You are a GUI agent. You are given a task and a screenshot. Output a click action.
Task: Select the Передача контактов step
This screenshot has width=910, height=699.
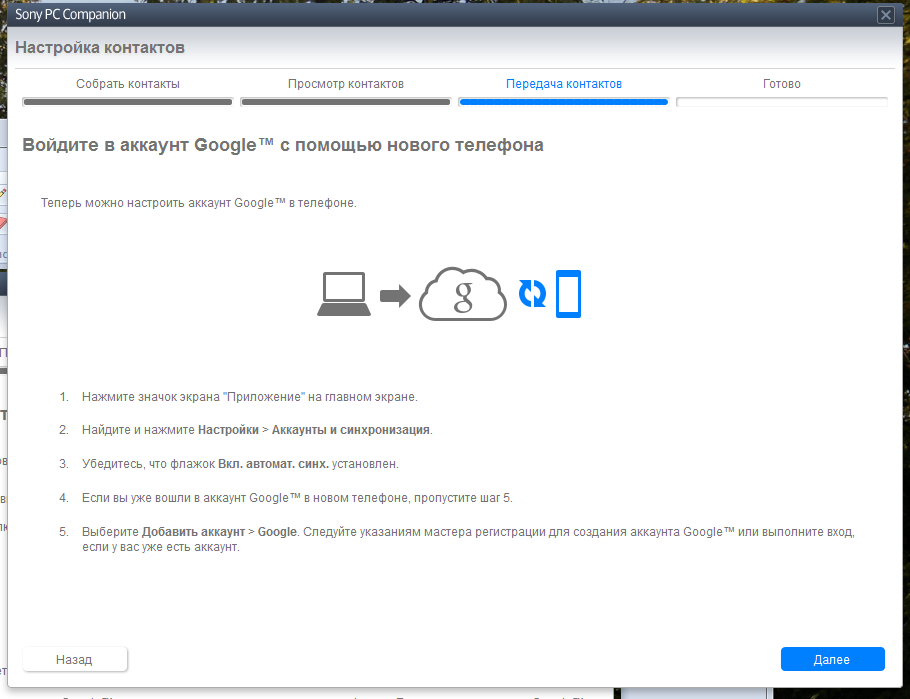click(564, 84)
